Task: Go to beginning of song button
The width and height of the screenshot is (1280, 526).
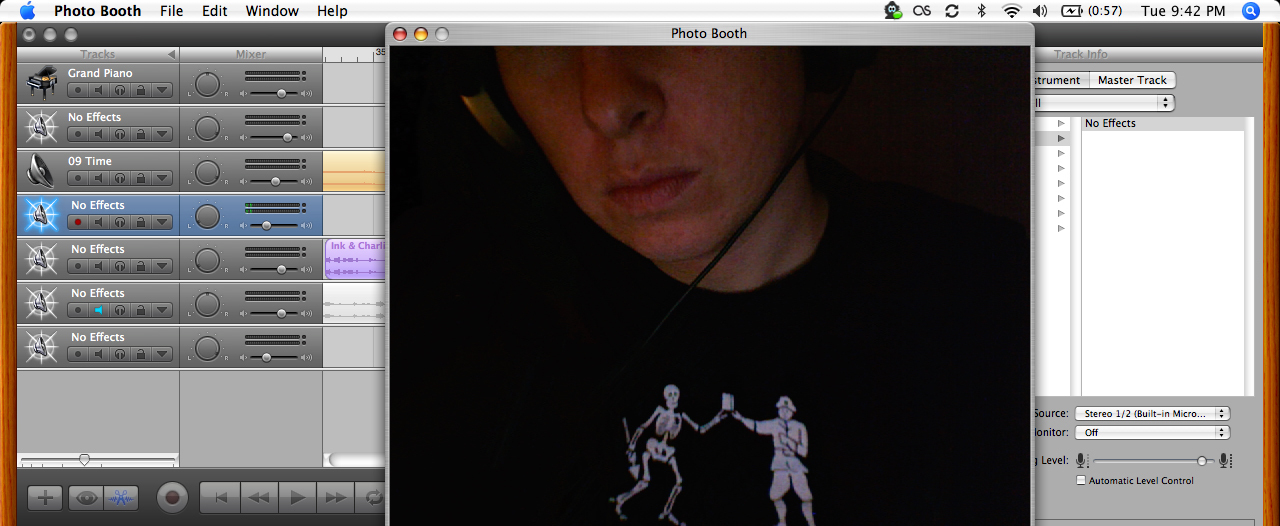Action: pos(221,497)
